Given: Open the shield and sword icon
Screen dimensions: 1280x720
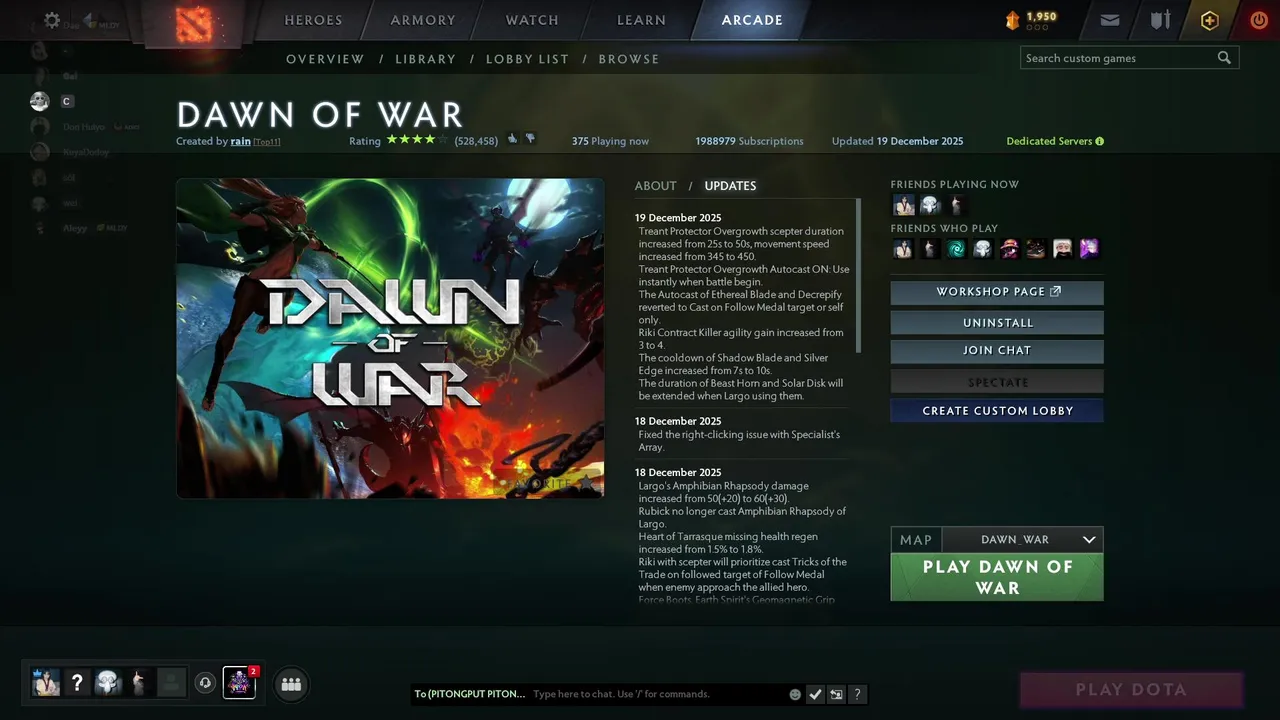Looking at the screenshot, I should pyautogui.click(x=1160, y=20).
